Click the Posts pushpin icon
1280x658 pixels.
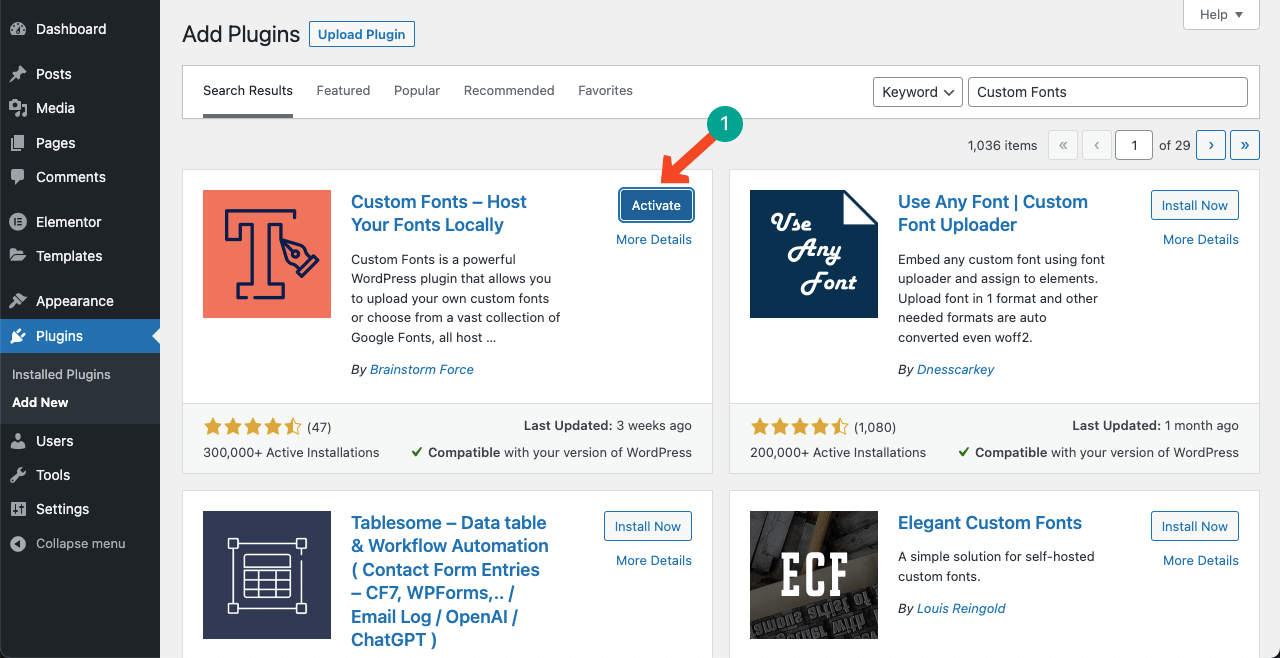18,74
